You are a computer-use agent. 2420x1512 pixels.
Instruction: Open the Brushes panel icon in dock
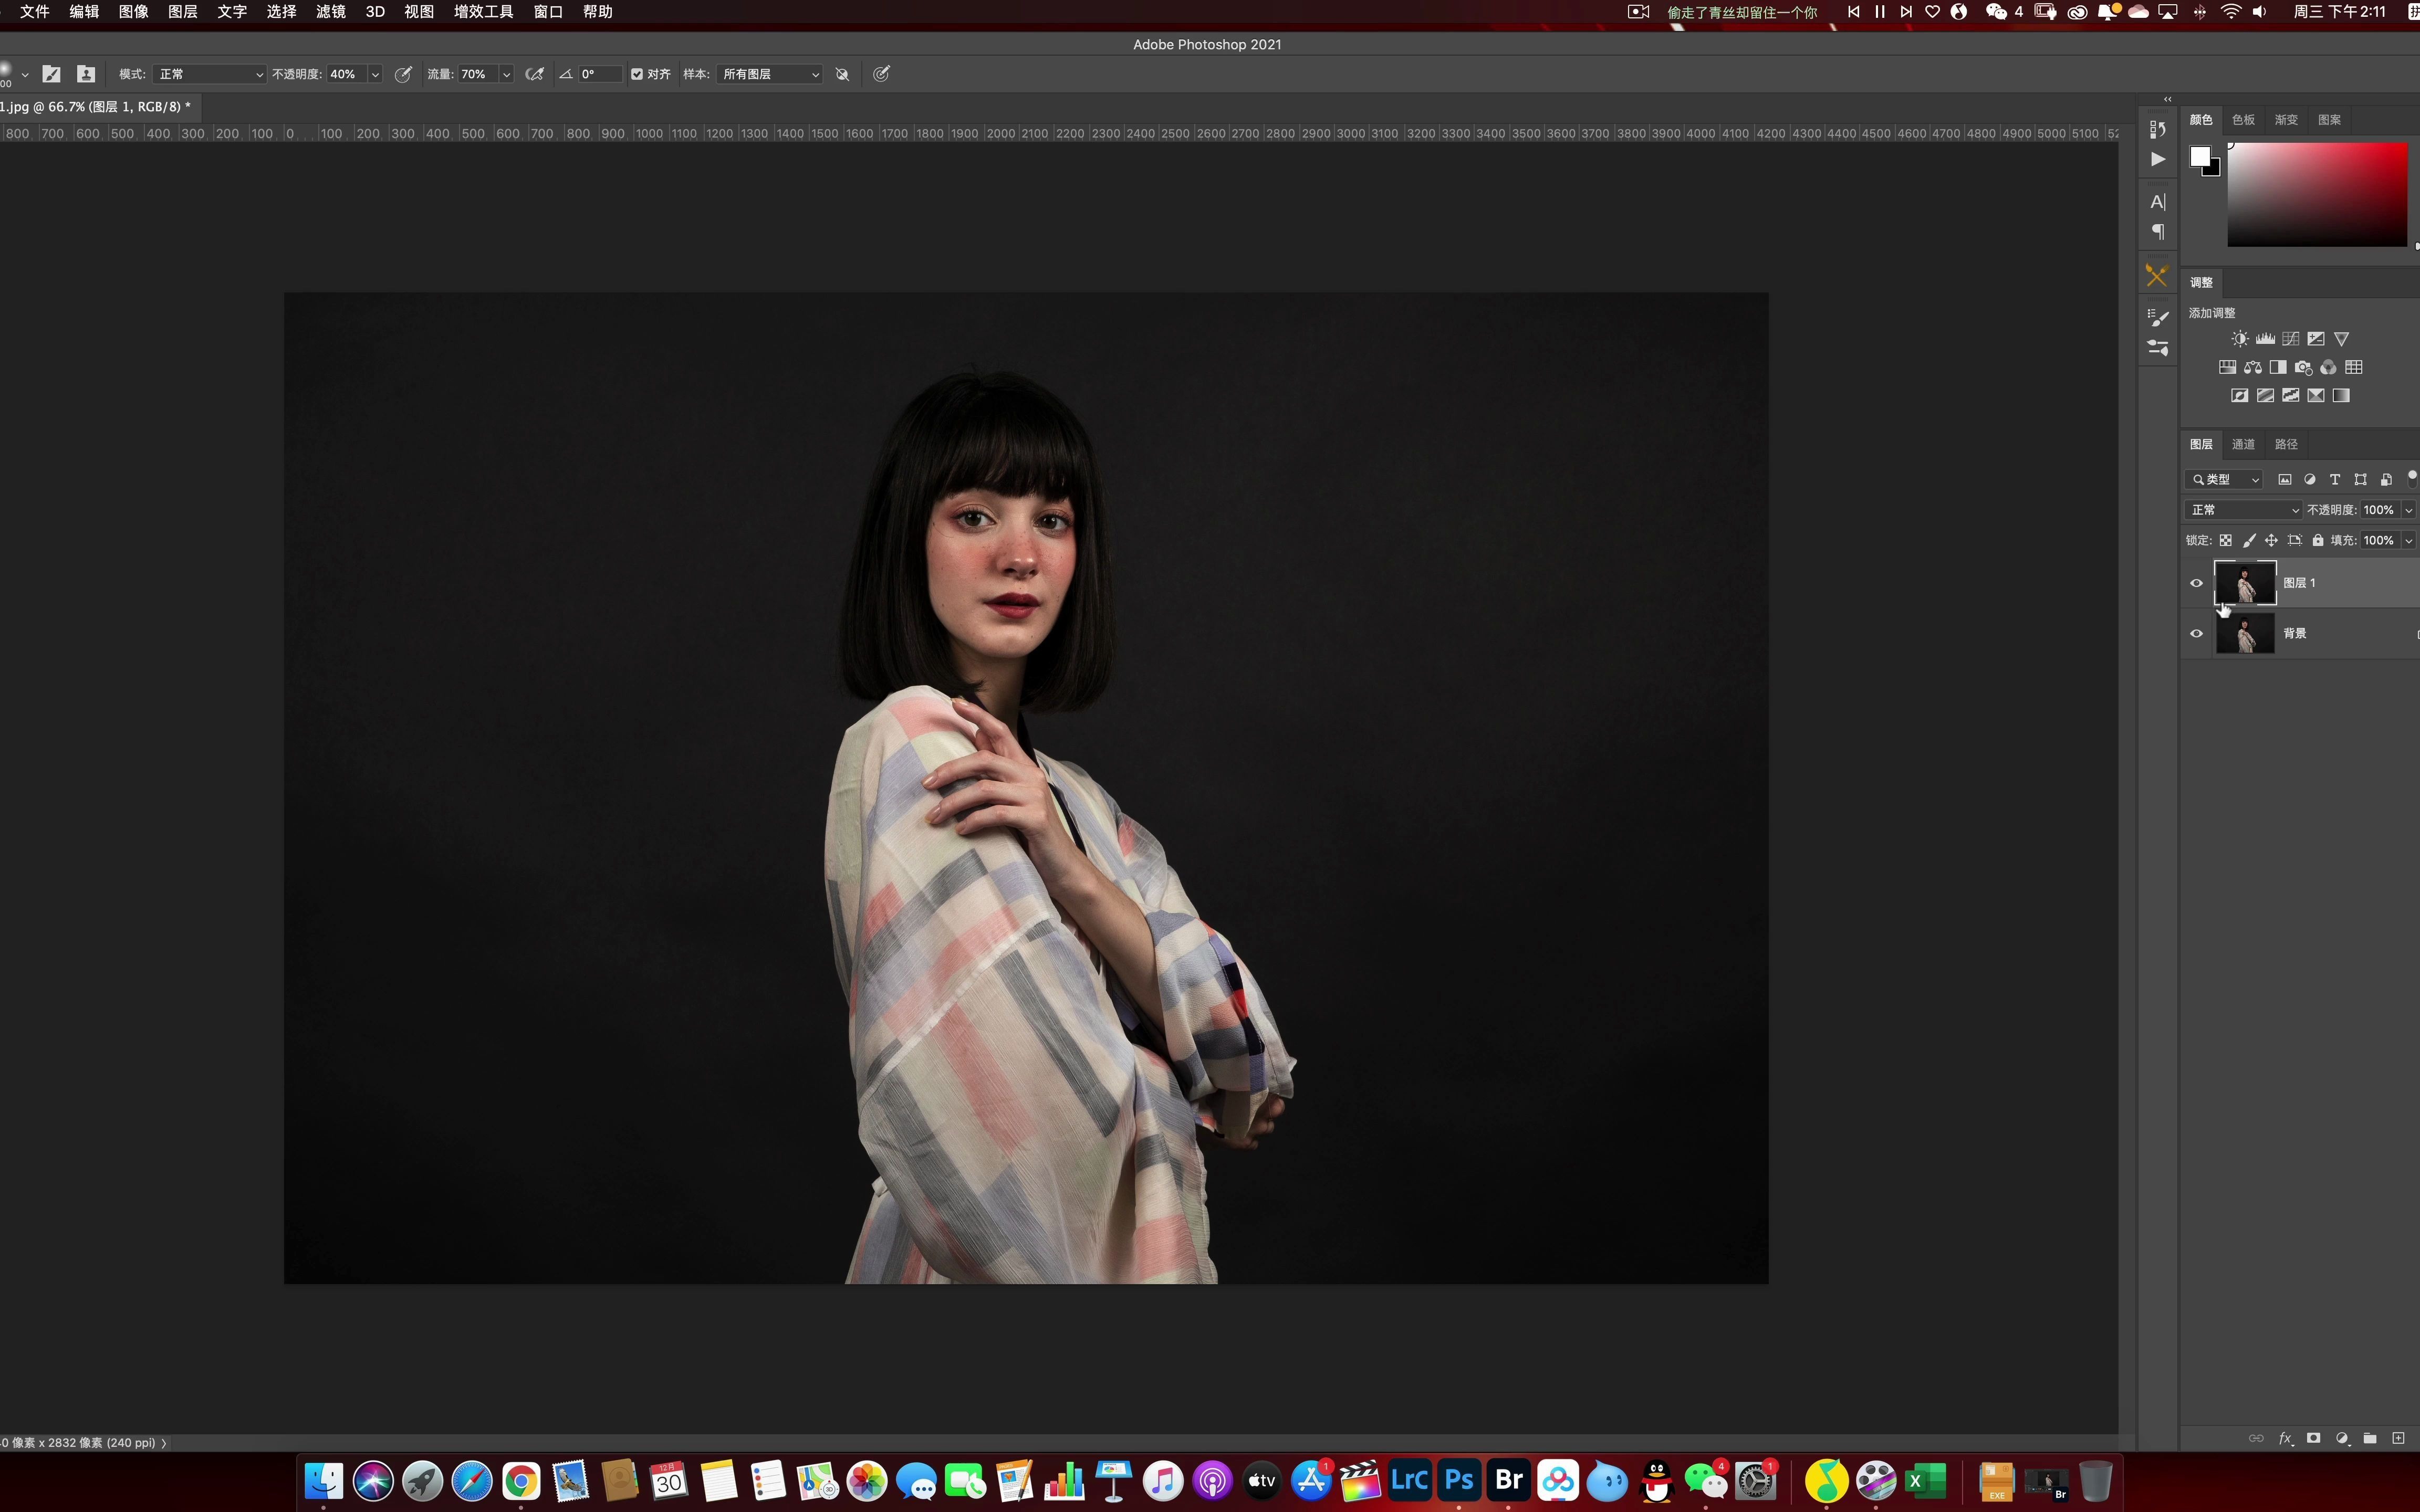point(2158,348)
